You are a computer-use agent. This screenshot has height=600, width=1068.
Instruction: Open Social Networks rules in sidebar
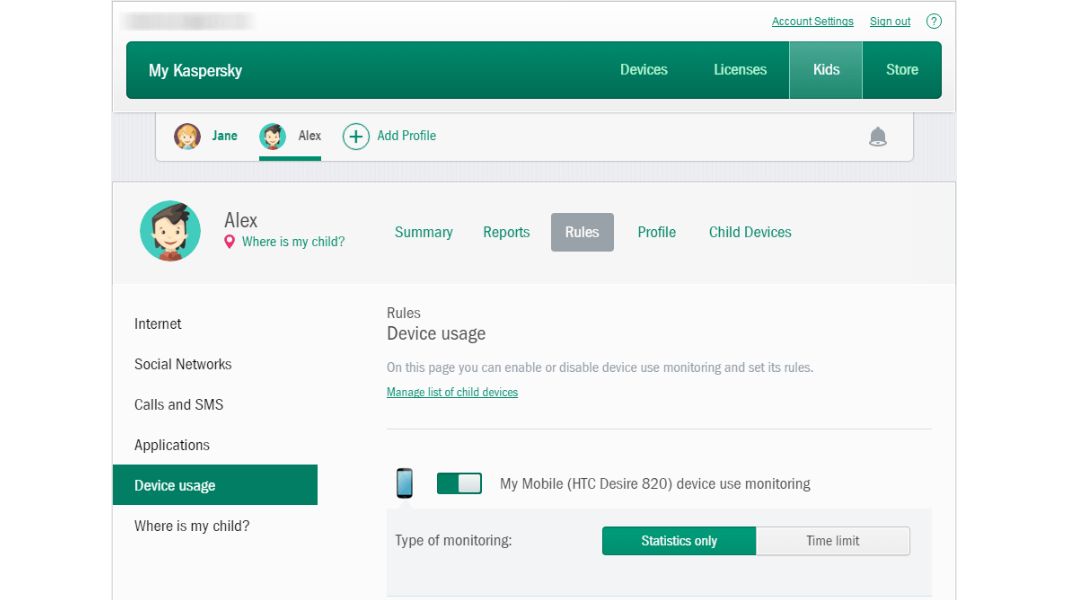pyautogui.click(x=183, y=364)
